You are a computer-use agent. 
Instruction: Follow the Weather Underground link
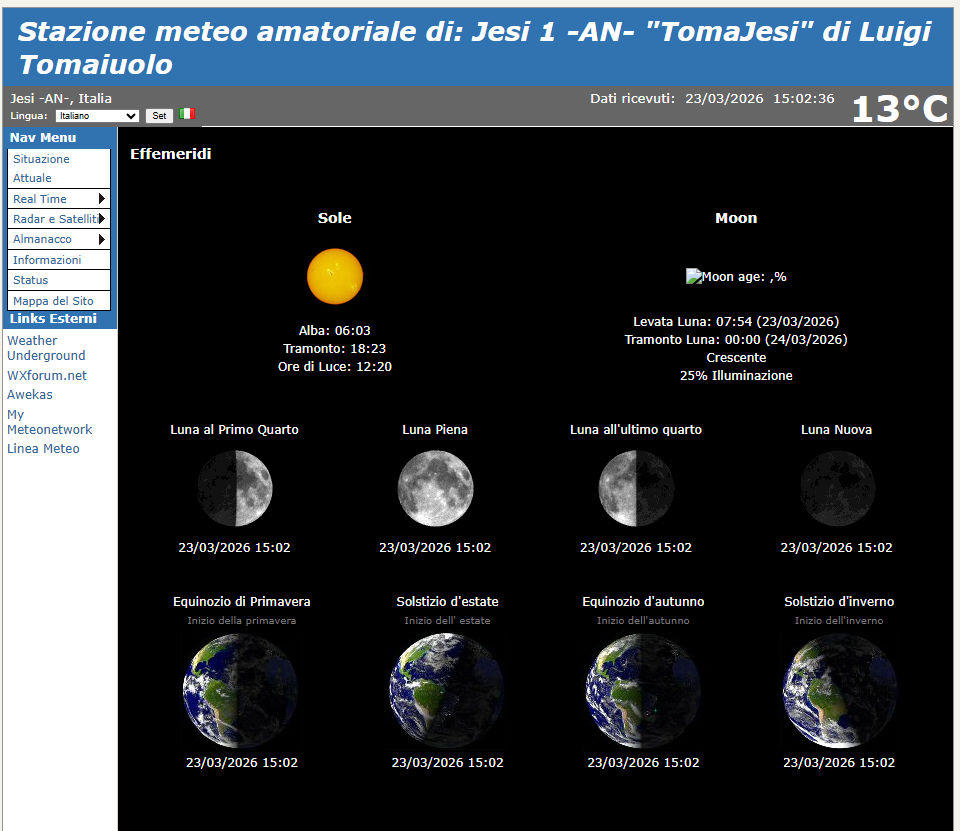tap(46, 348)
